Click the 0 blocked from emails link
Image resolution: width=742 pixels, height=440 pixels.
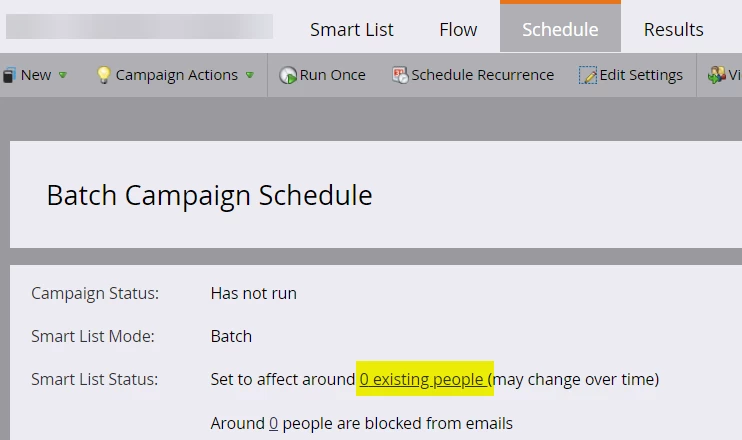point(274,423)
